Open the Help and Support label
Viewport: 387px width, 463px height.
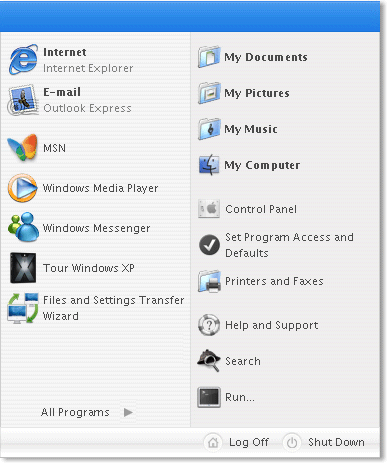point(272,325)
